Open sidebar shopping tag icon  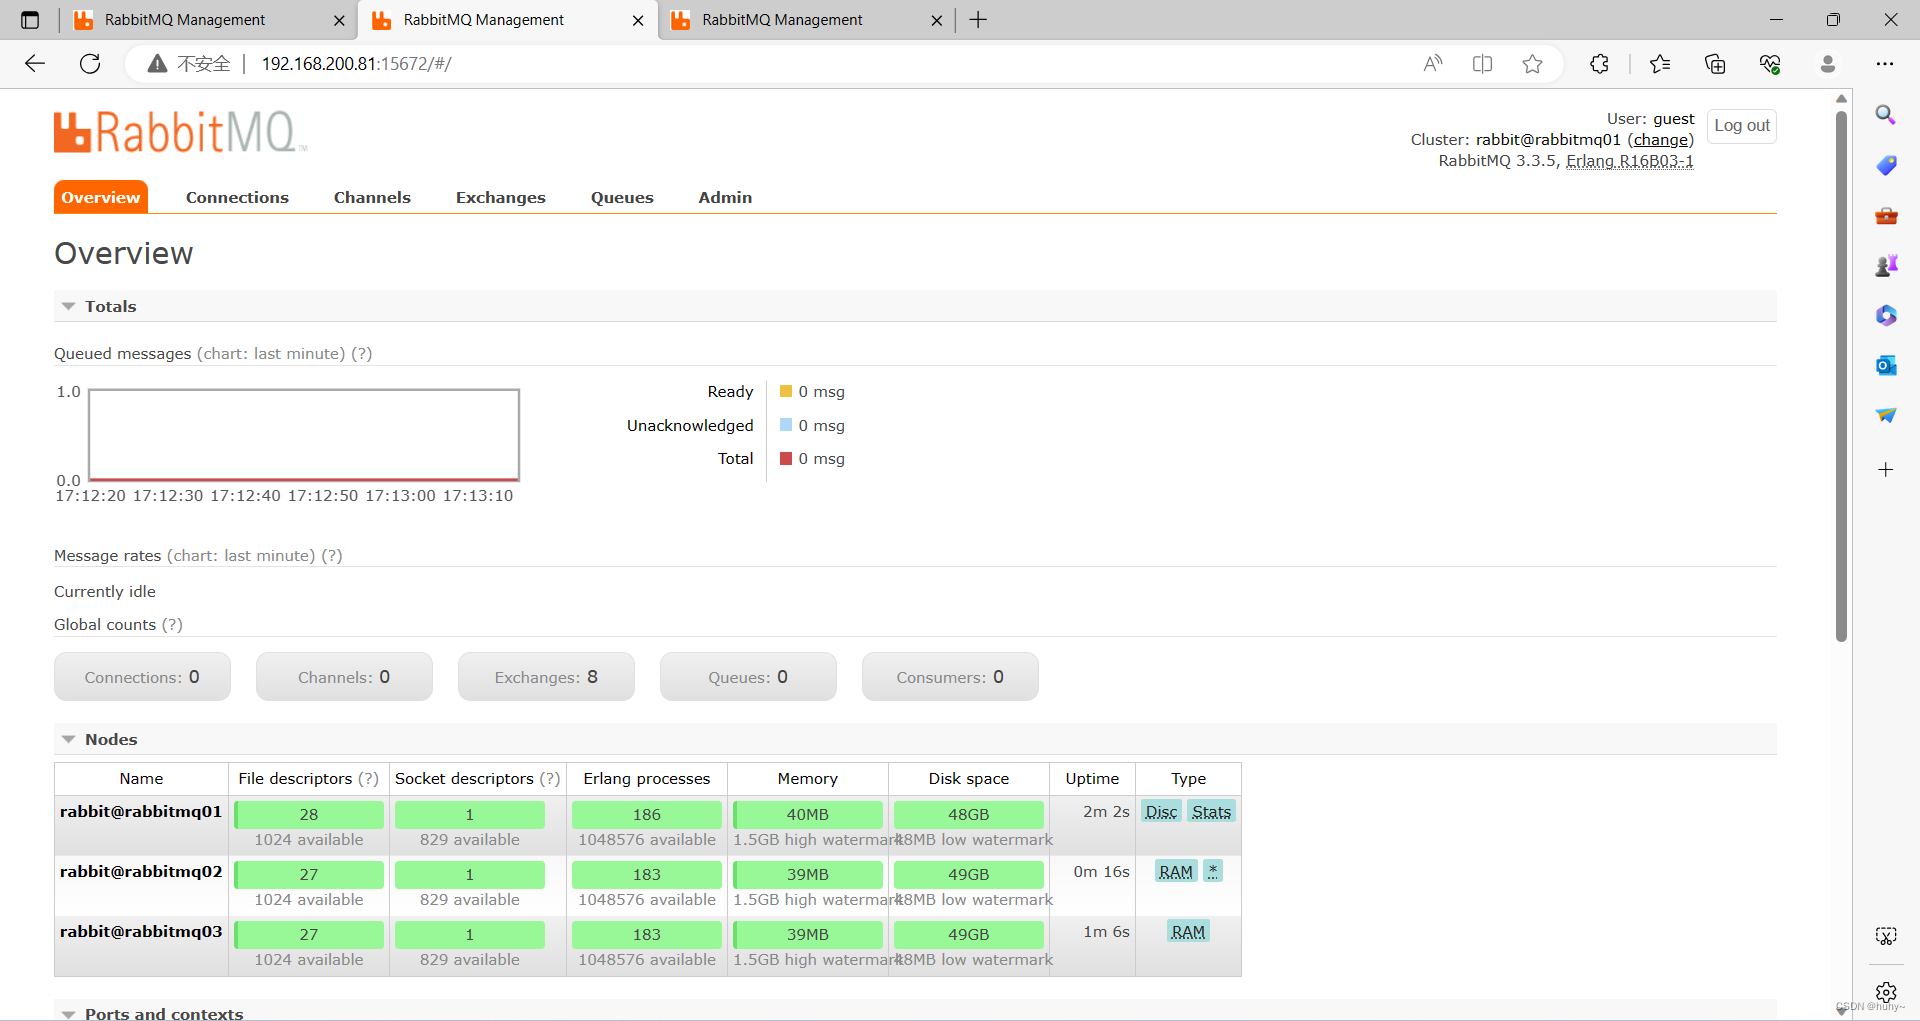pyautogui.click(x=1886, y=165)
